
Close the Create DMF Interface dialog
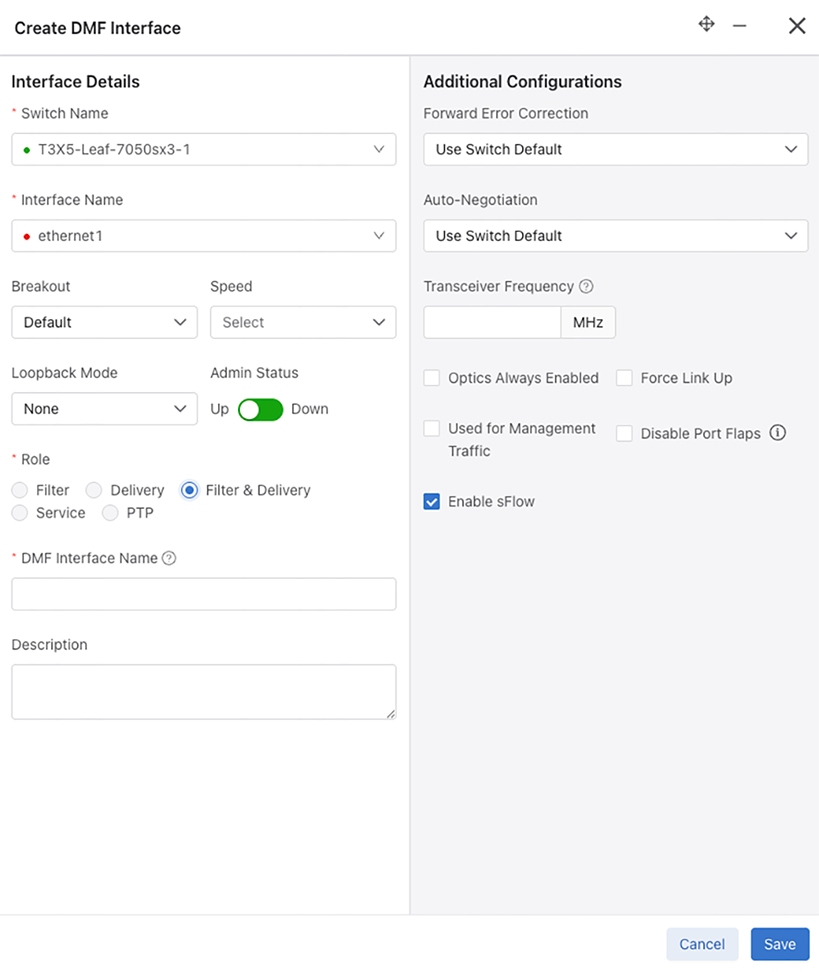(797, 26)
